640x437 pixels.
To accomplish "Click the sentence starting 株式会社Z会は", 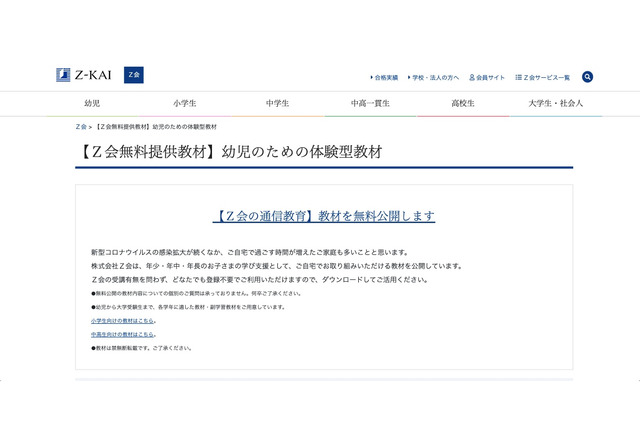I will (x=277, y=266).
